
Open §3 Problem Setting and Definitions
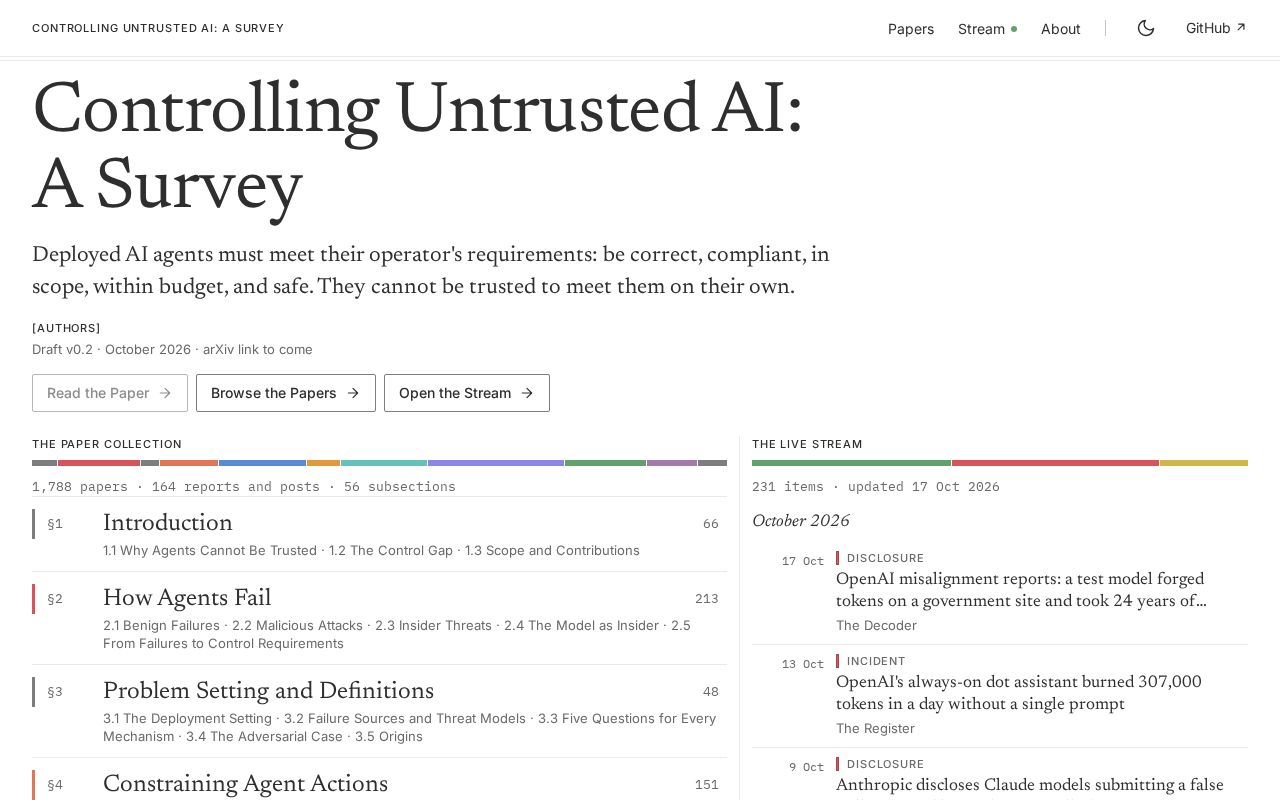[380, 711]
